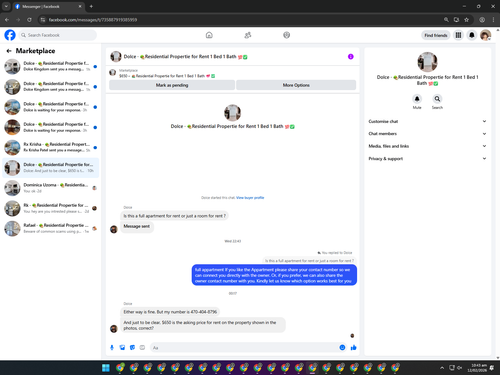
Task: Open the Rx Krisha conversation
Action: (51, 147)
